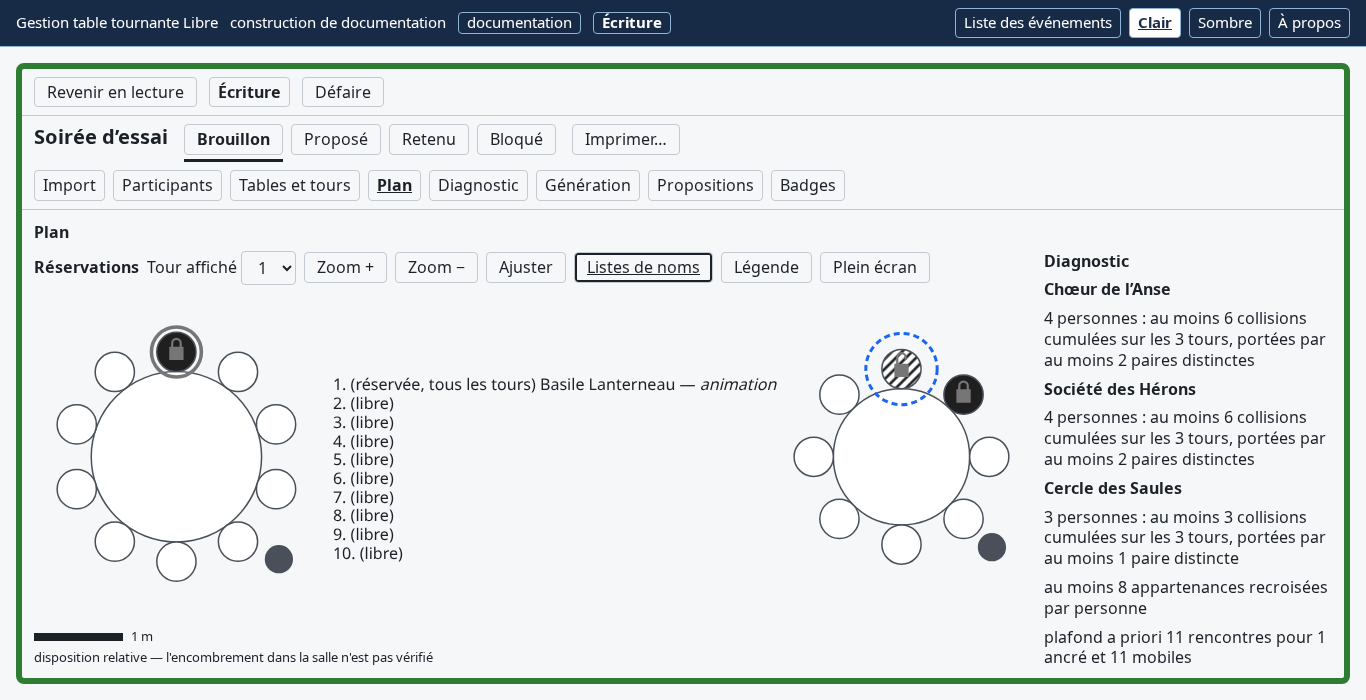1366x700 pixels.
Task: Open the À propos page
Action: pyautogui.click(x=1309, y=23)
